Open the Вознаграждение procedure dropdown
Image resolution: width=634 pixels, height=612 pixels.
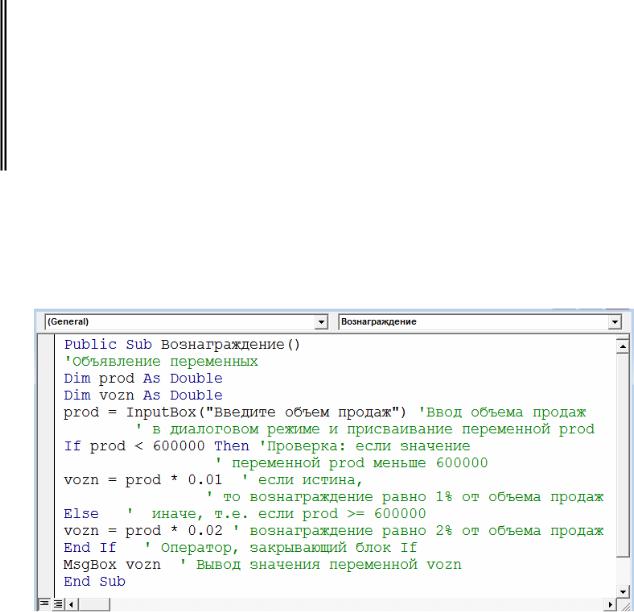click(x=615, y=322)
